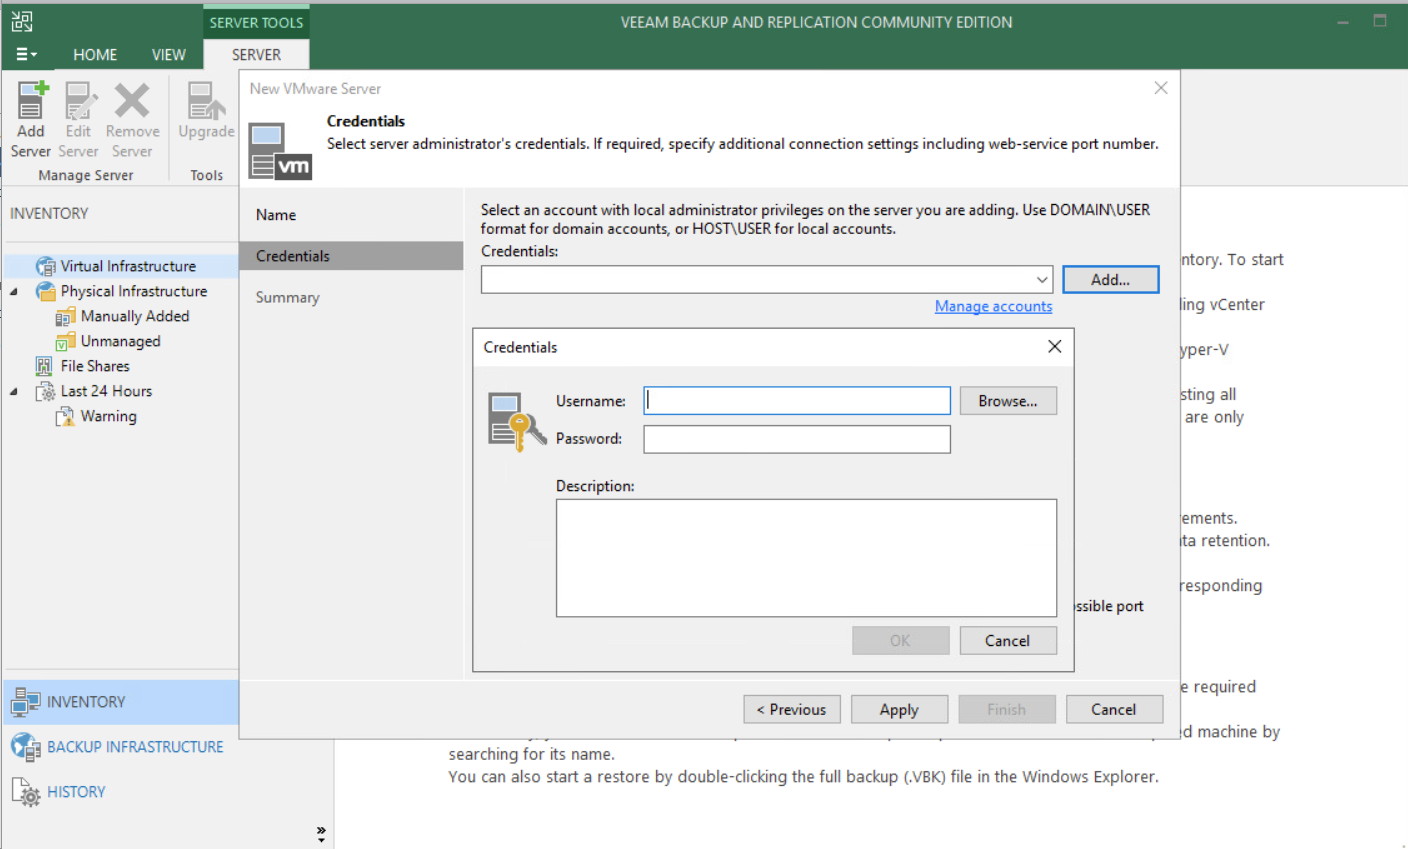The height and width of the screenshot is (849, 1408).
Task: Click the Inventory pane icon
Action: (26, 702)
